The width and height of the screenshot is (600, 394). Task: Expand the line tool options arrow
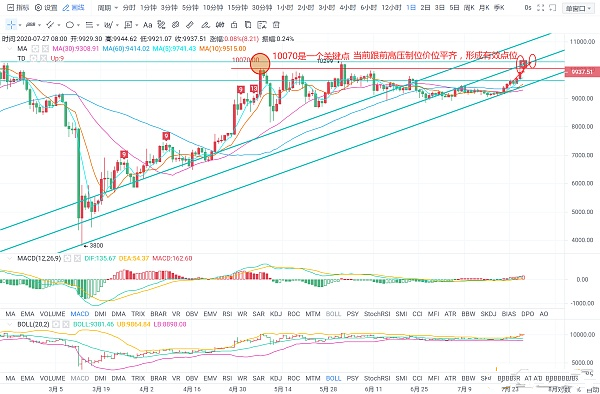pos(39,25)
